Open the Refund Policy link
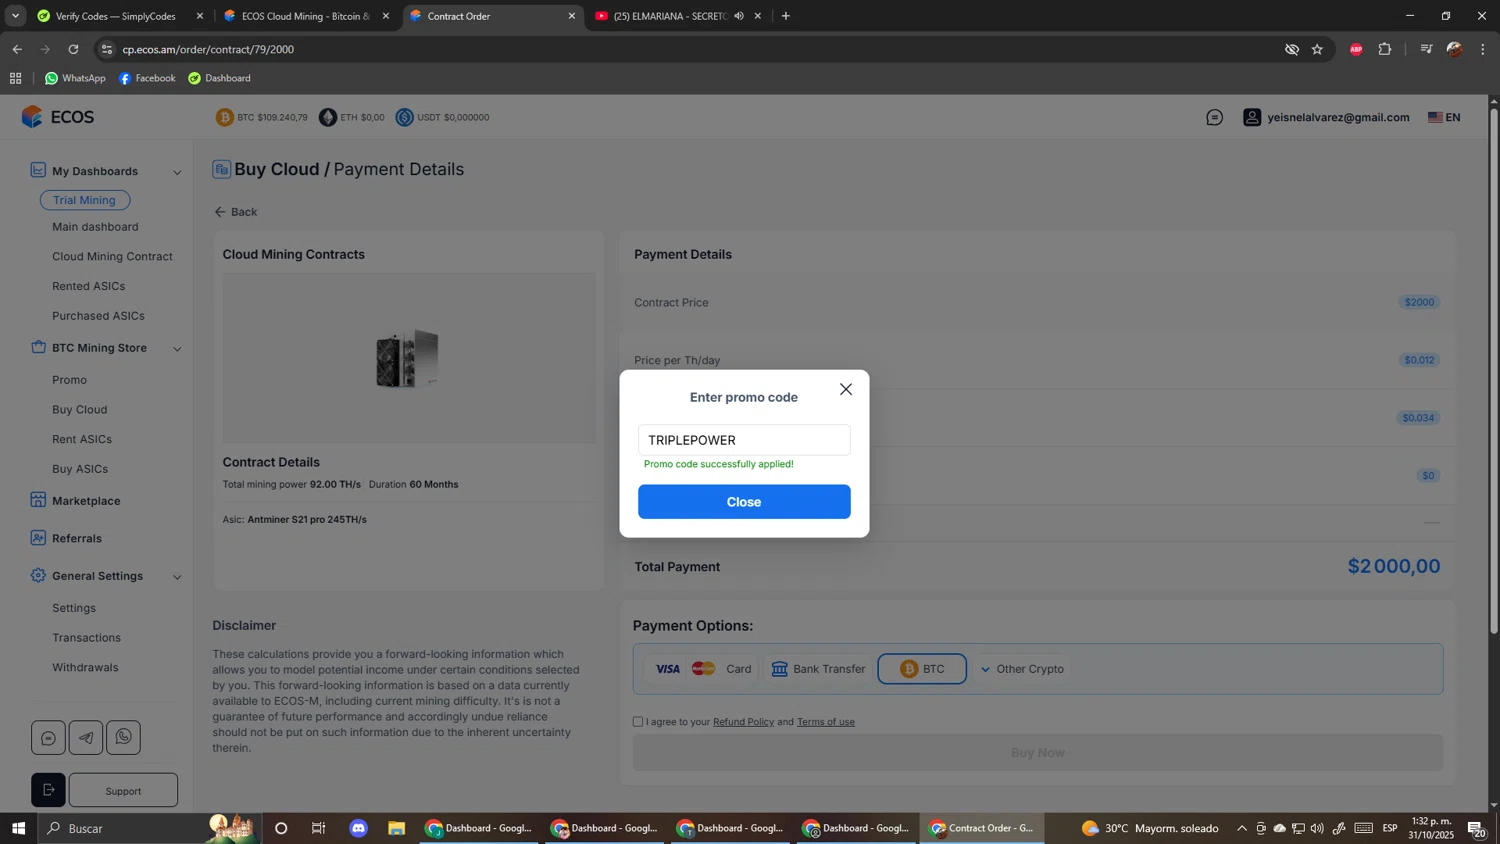 pyautogui.click(x=743, y=722)
